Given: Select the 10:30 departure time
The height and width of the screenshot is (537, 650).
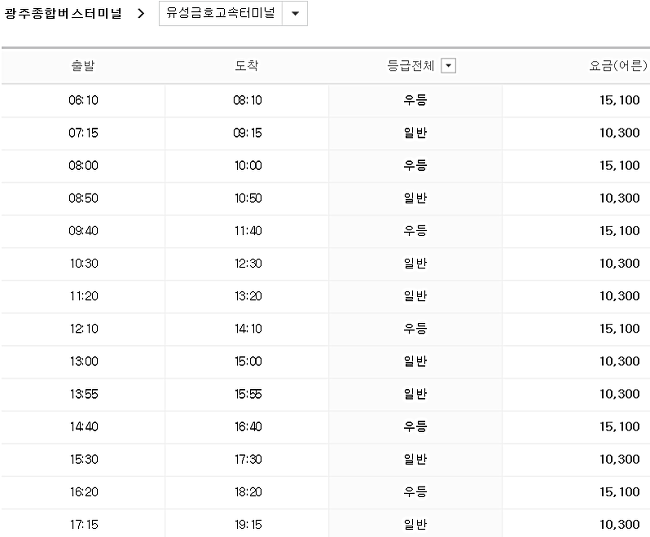Looking at the screenshot, I should pos(84,263).
